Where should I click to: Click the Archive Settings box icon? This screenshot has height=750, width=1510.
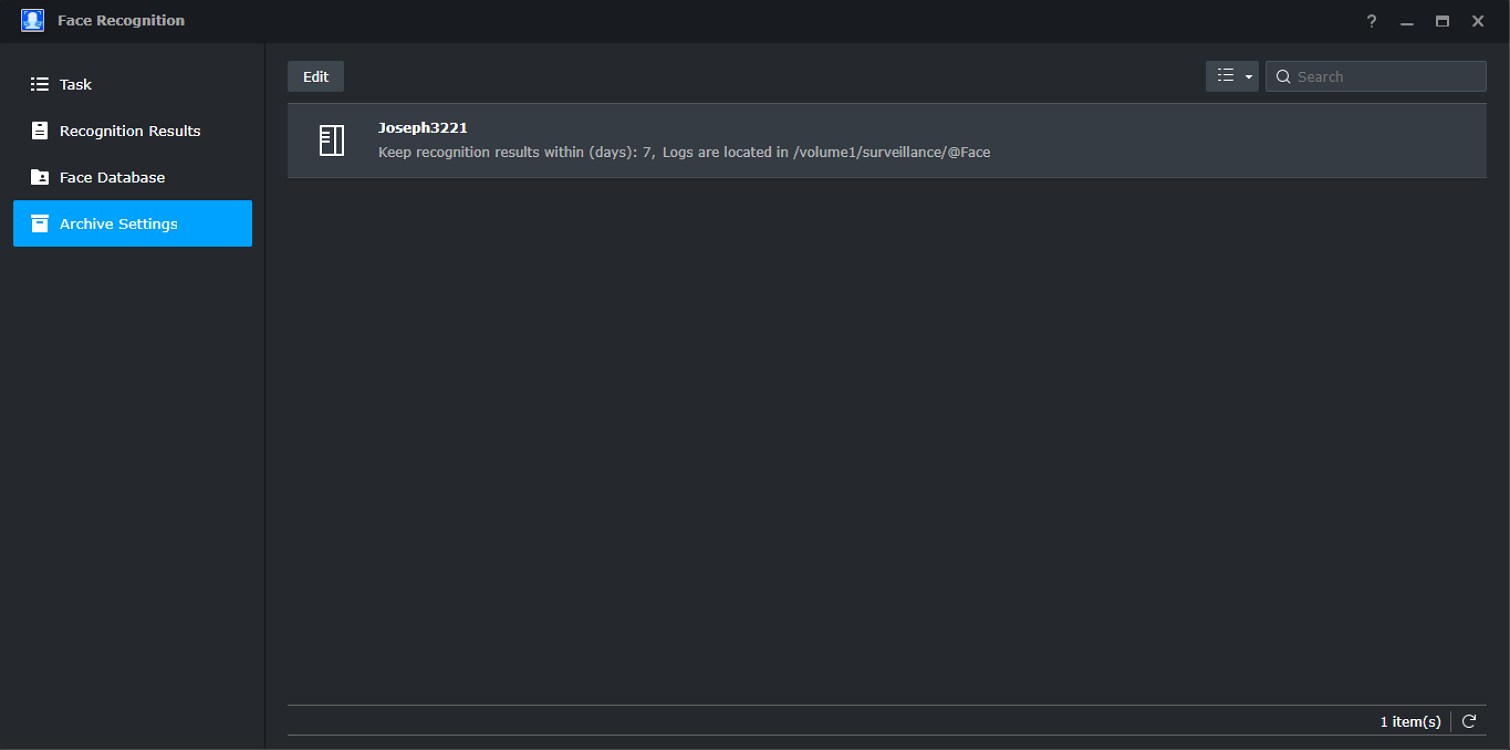(x=40, y=224)
